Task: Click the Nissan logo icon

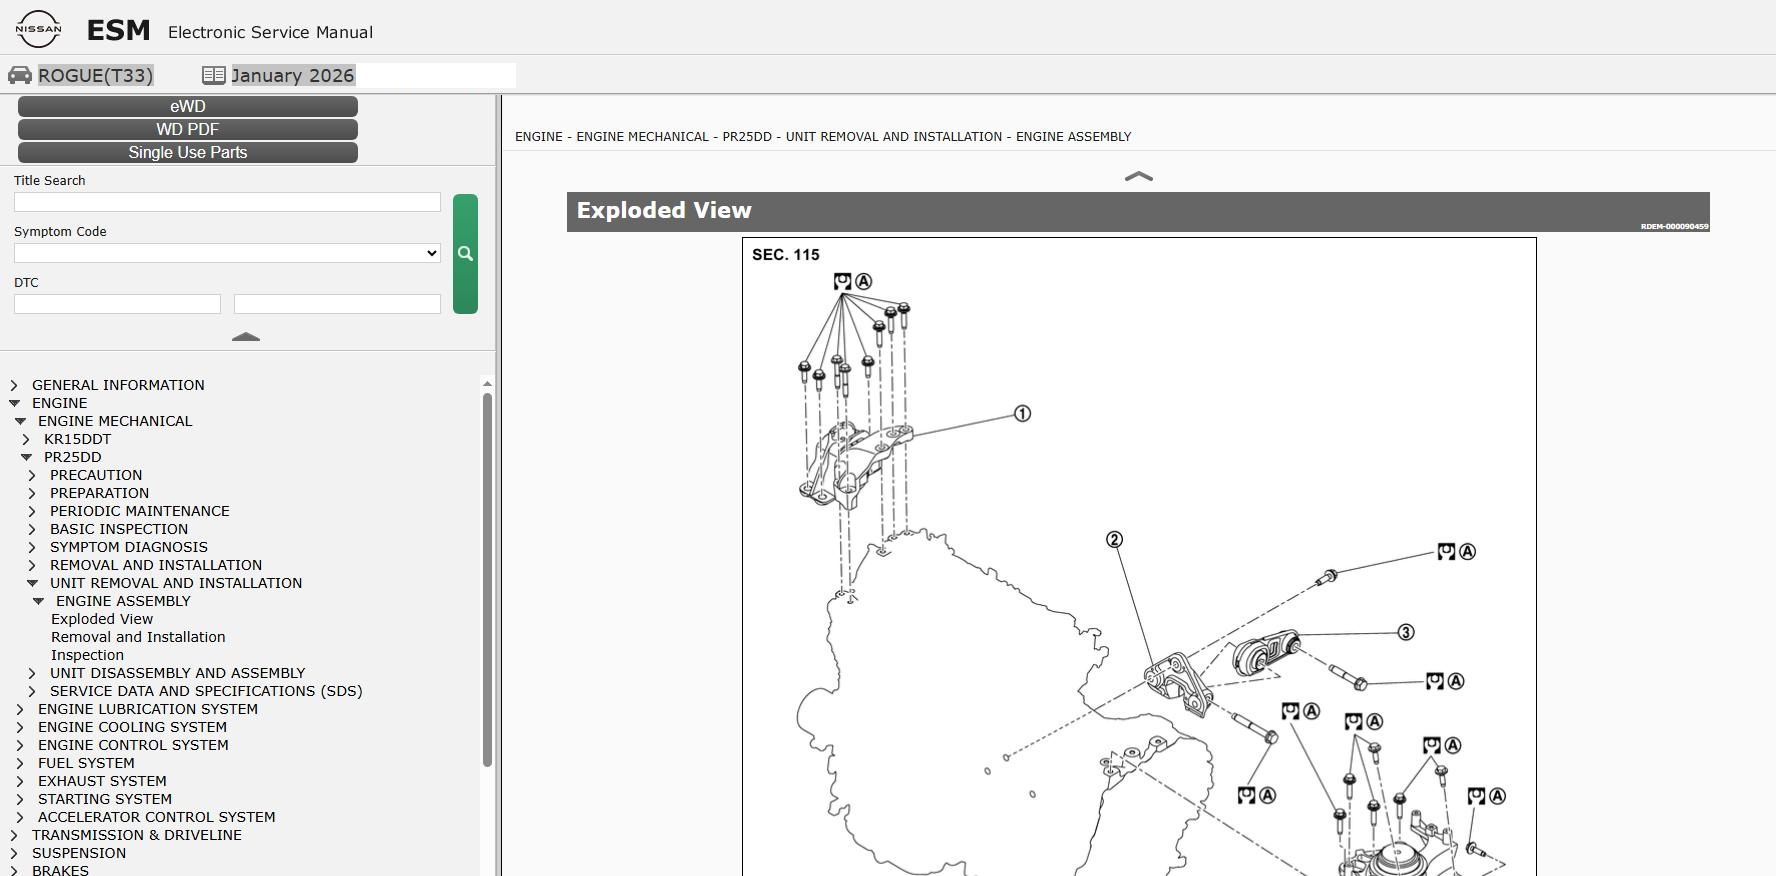Action: [x=38, y=30]
